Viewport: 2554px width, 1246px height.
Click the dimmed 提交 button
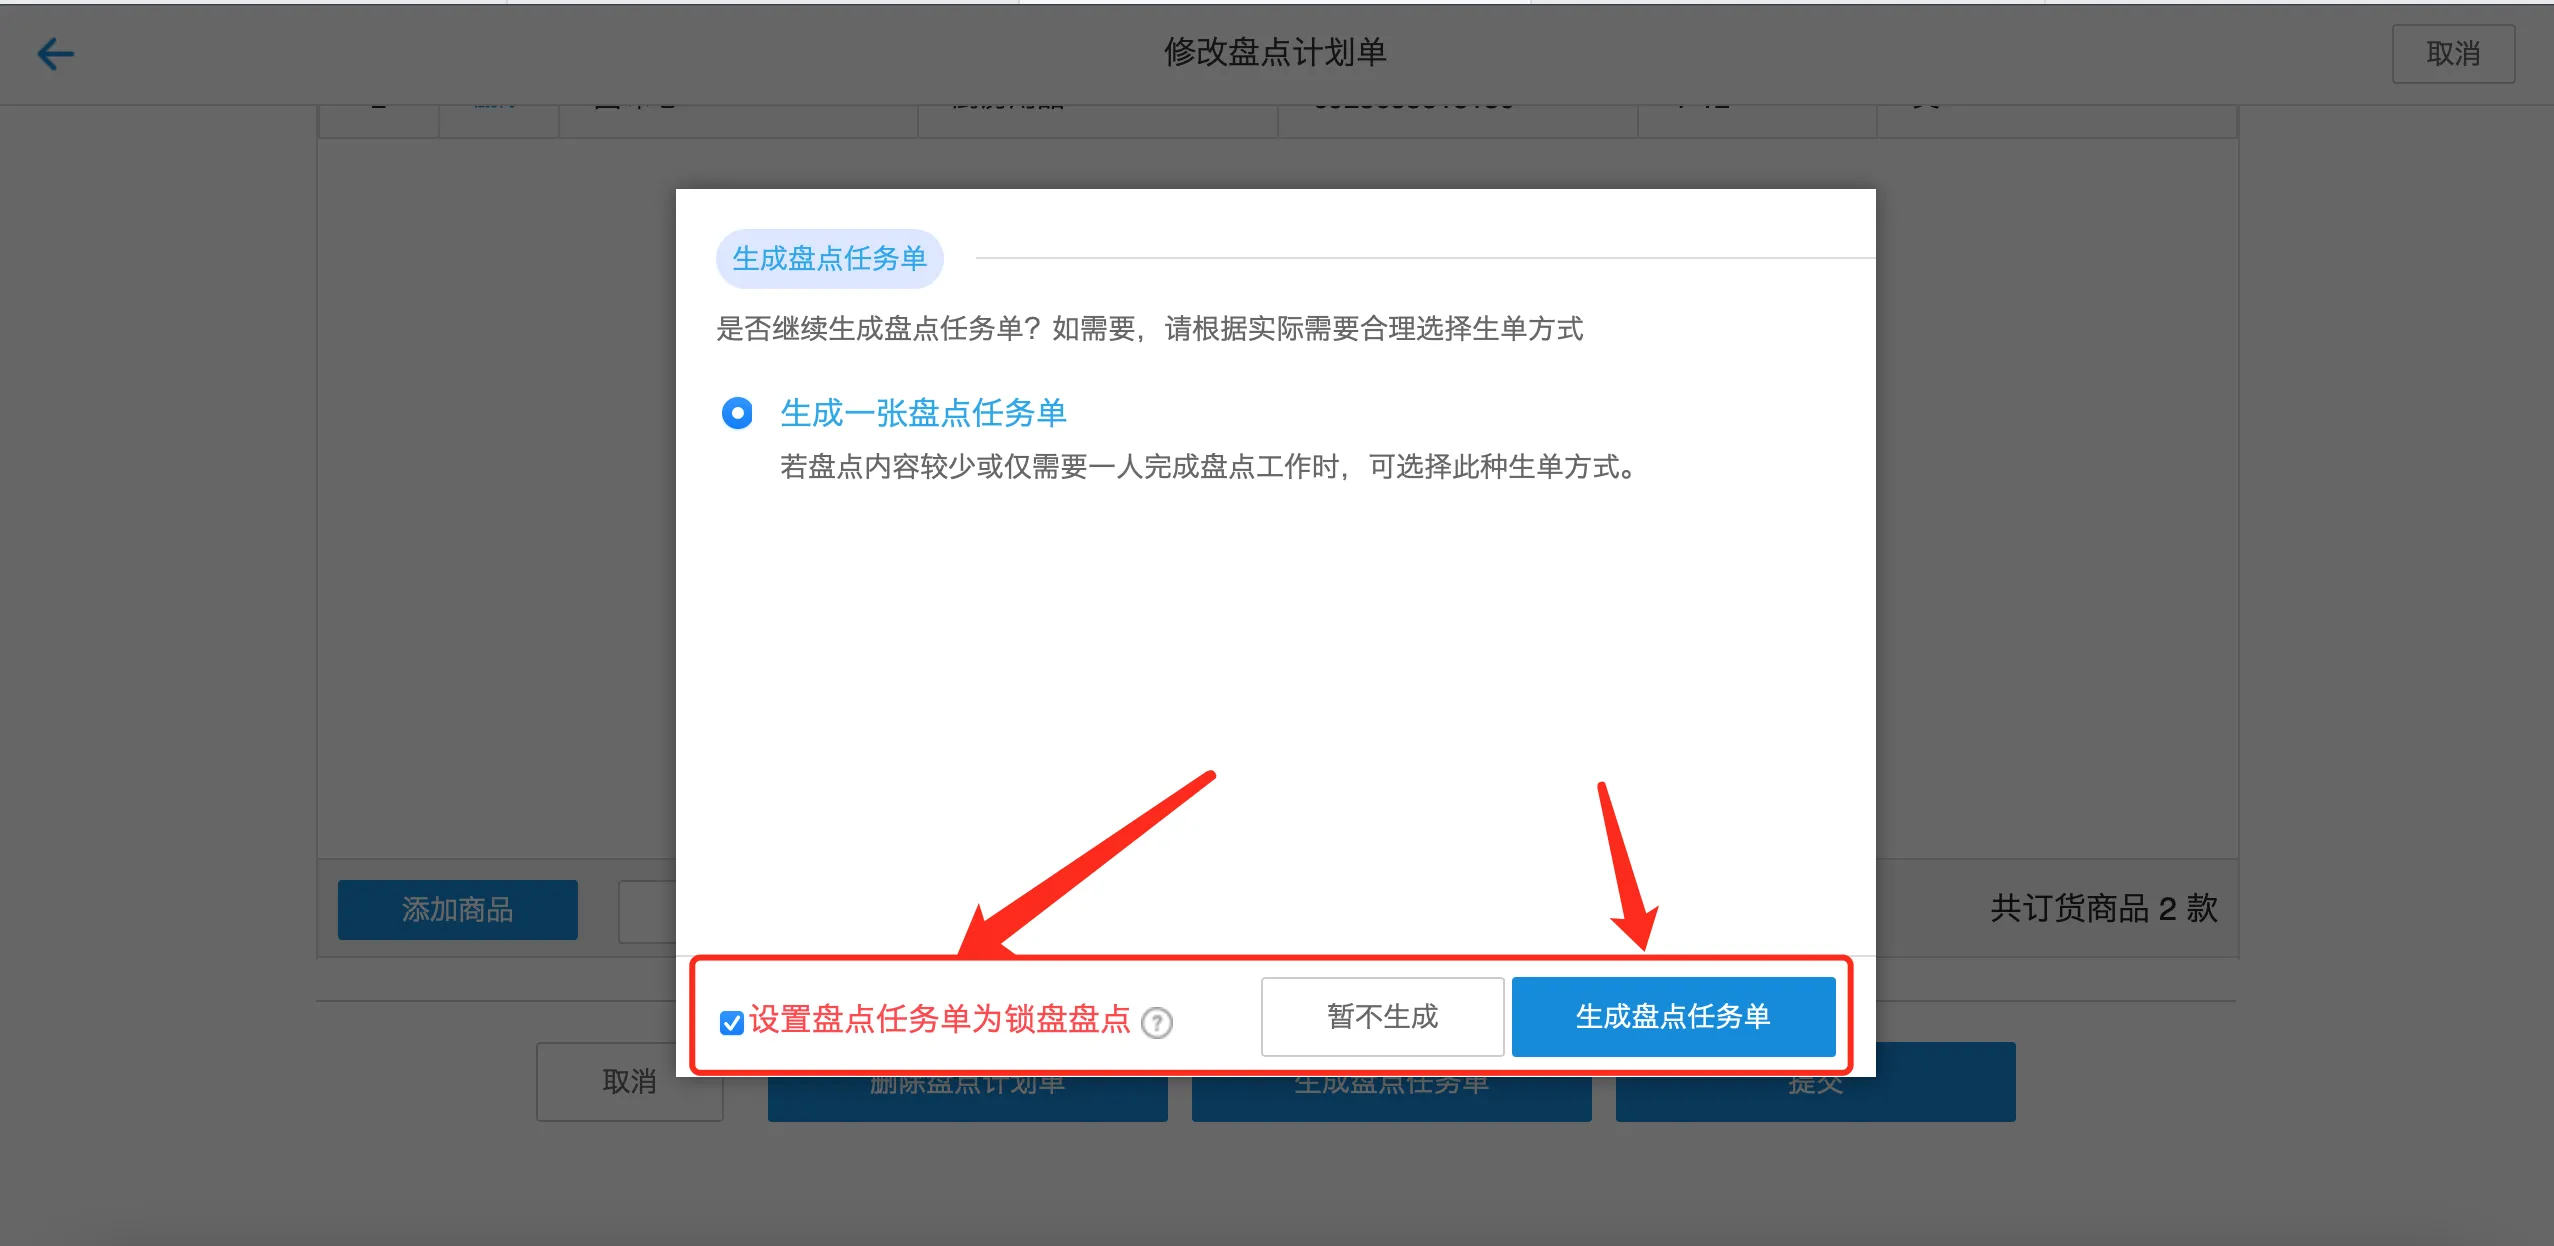pyautogui.click(x=1815, y=1097)
